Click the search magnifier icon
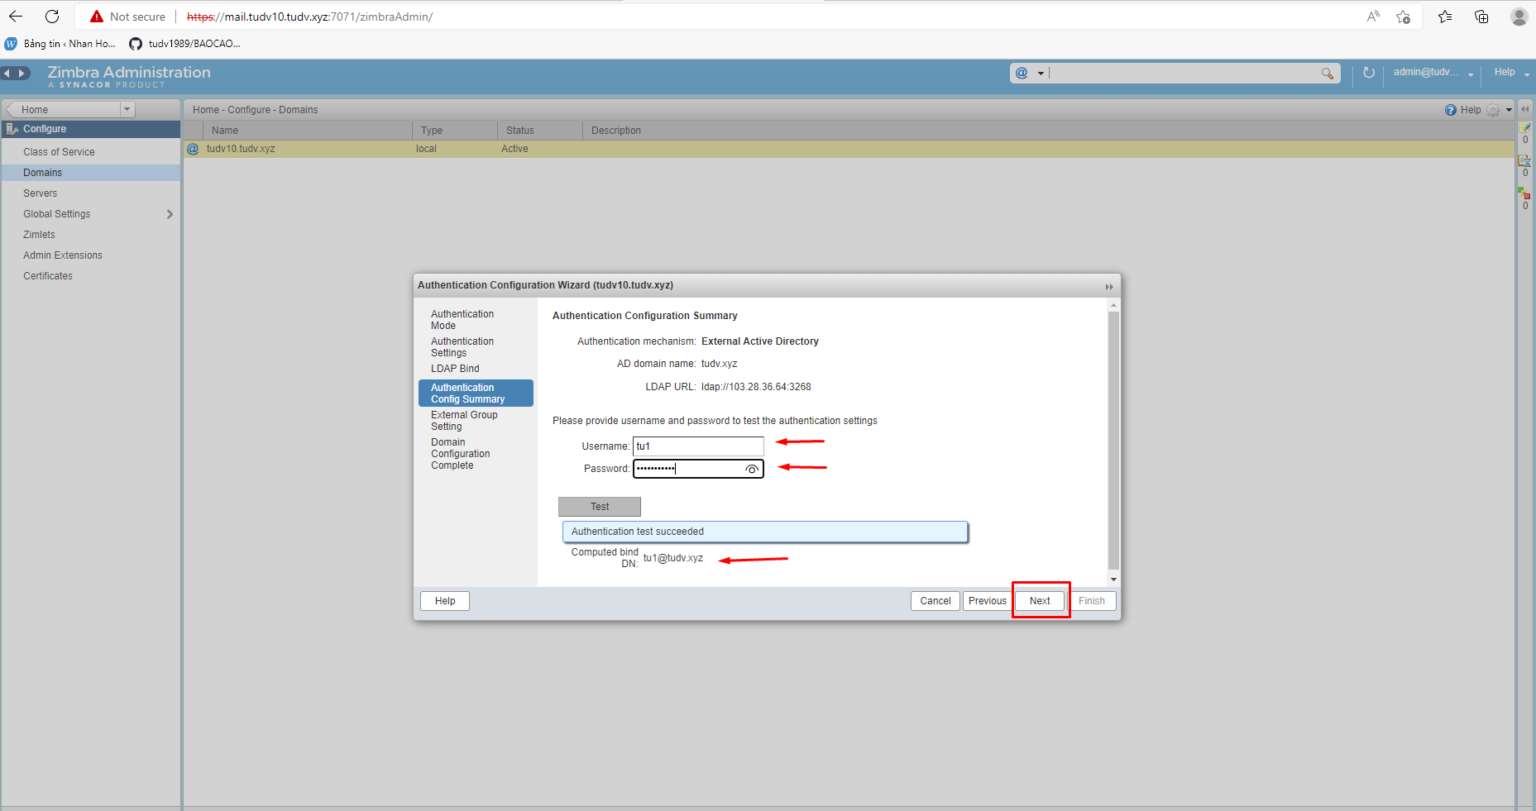The width and height of the screenshot is (1536, 811). point(1327,73)
